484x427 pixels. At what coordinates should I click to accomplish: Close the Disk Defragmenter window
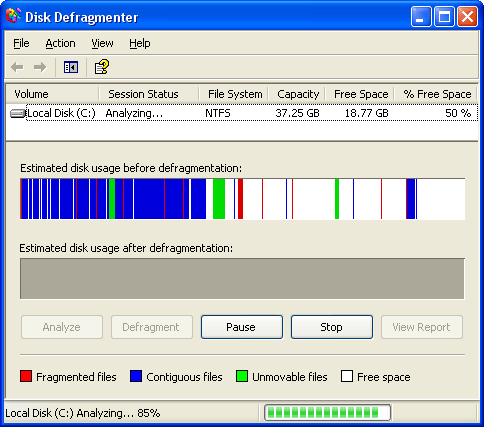[467, 16]
